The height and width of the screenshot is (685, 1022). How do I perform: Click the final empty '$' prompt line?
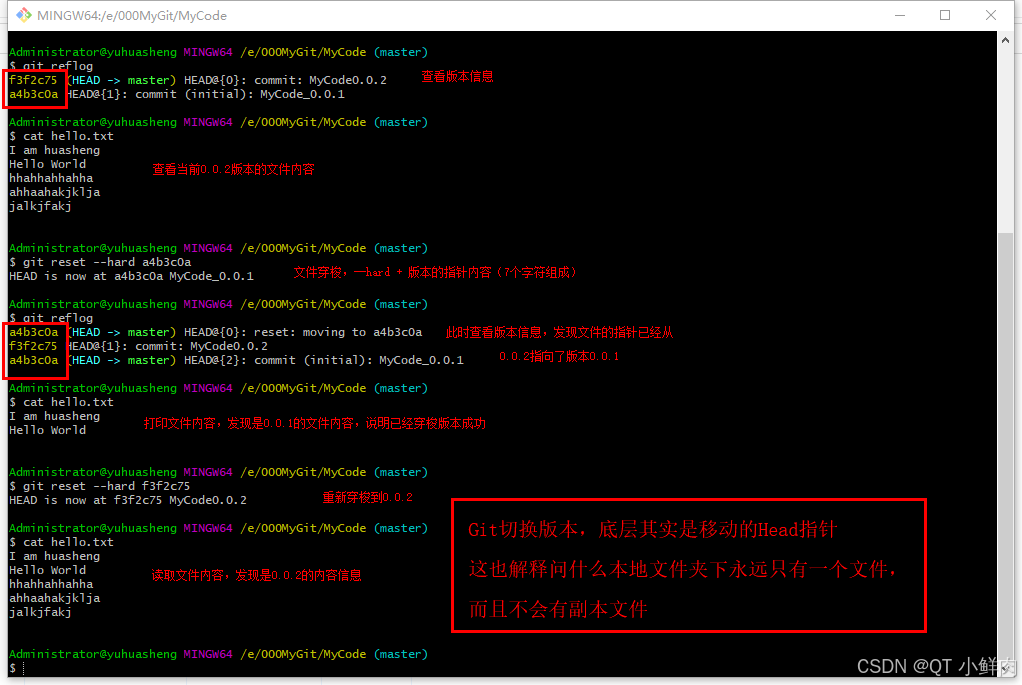[x=16, y=668]
